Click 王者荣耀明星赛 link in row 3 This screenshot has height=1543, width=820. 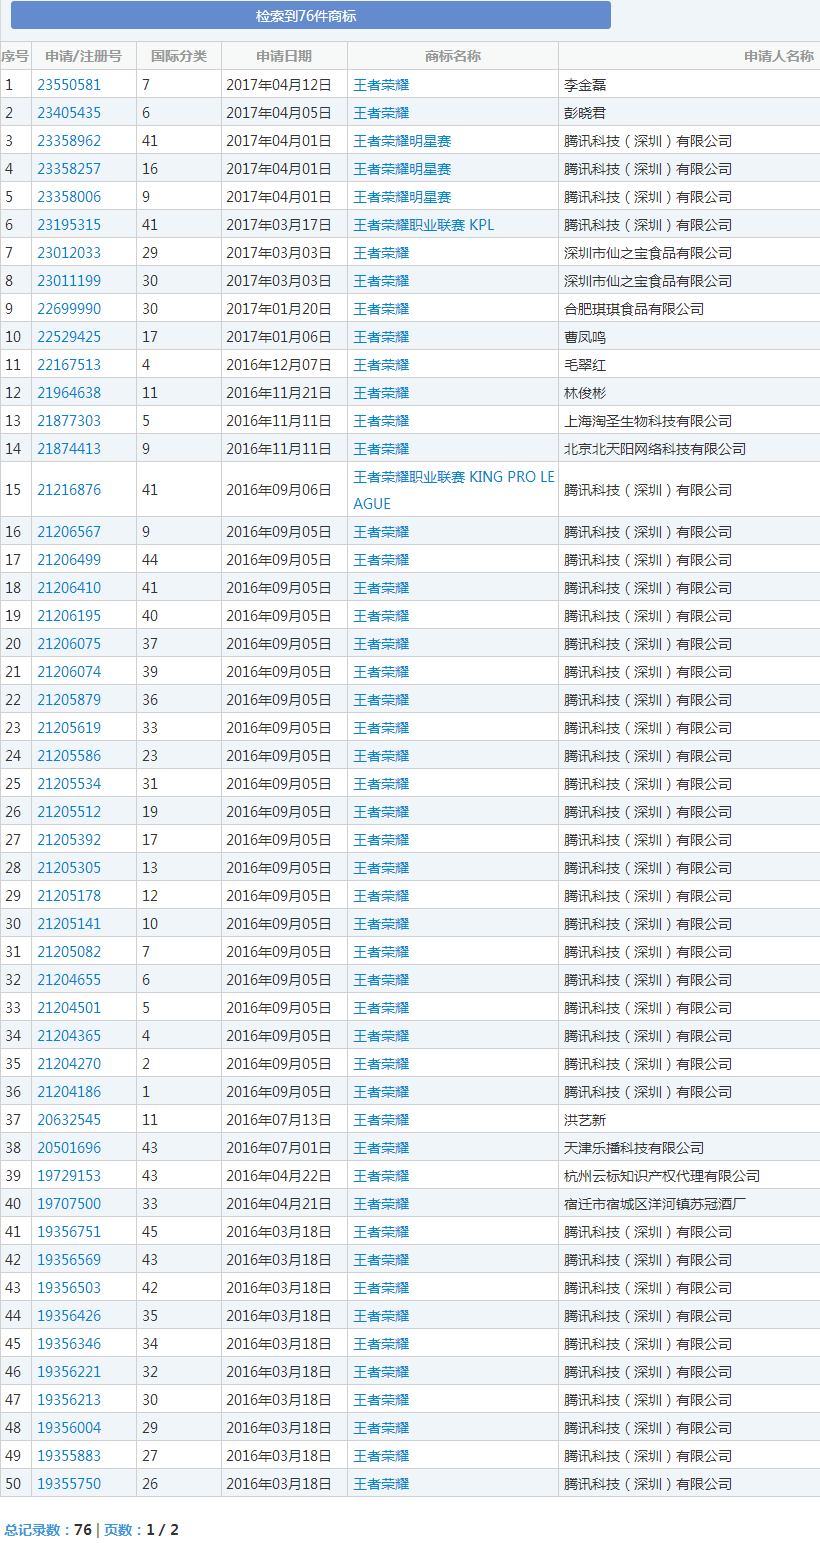click(x=402, y=141)
